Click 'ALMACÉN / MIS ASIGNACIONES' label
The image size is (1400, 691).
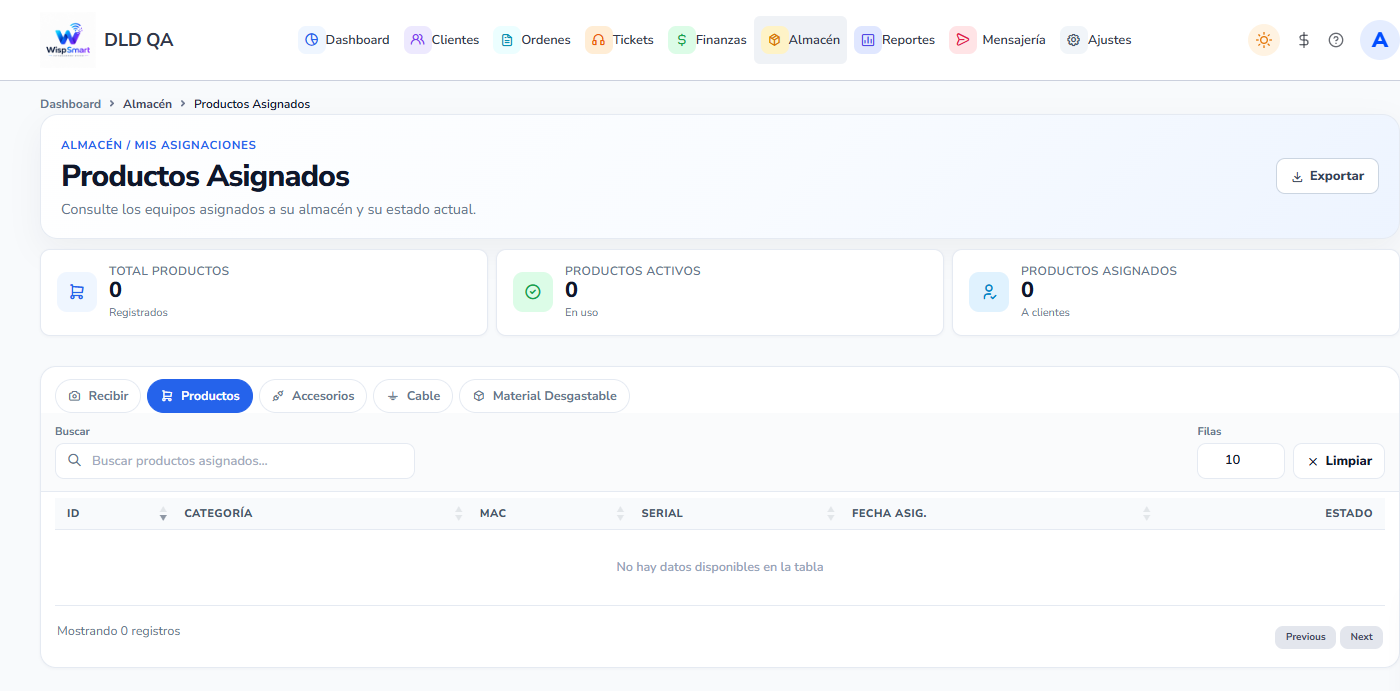point(159,145)
